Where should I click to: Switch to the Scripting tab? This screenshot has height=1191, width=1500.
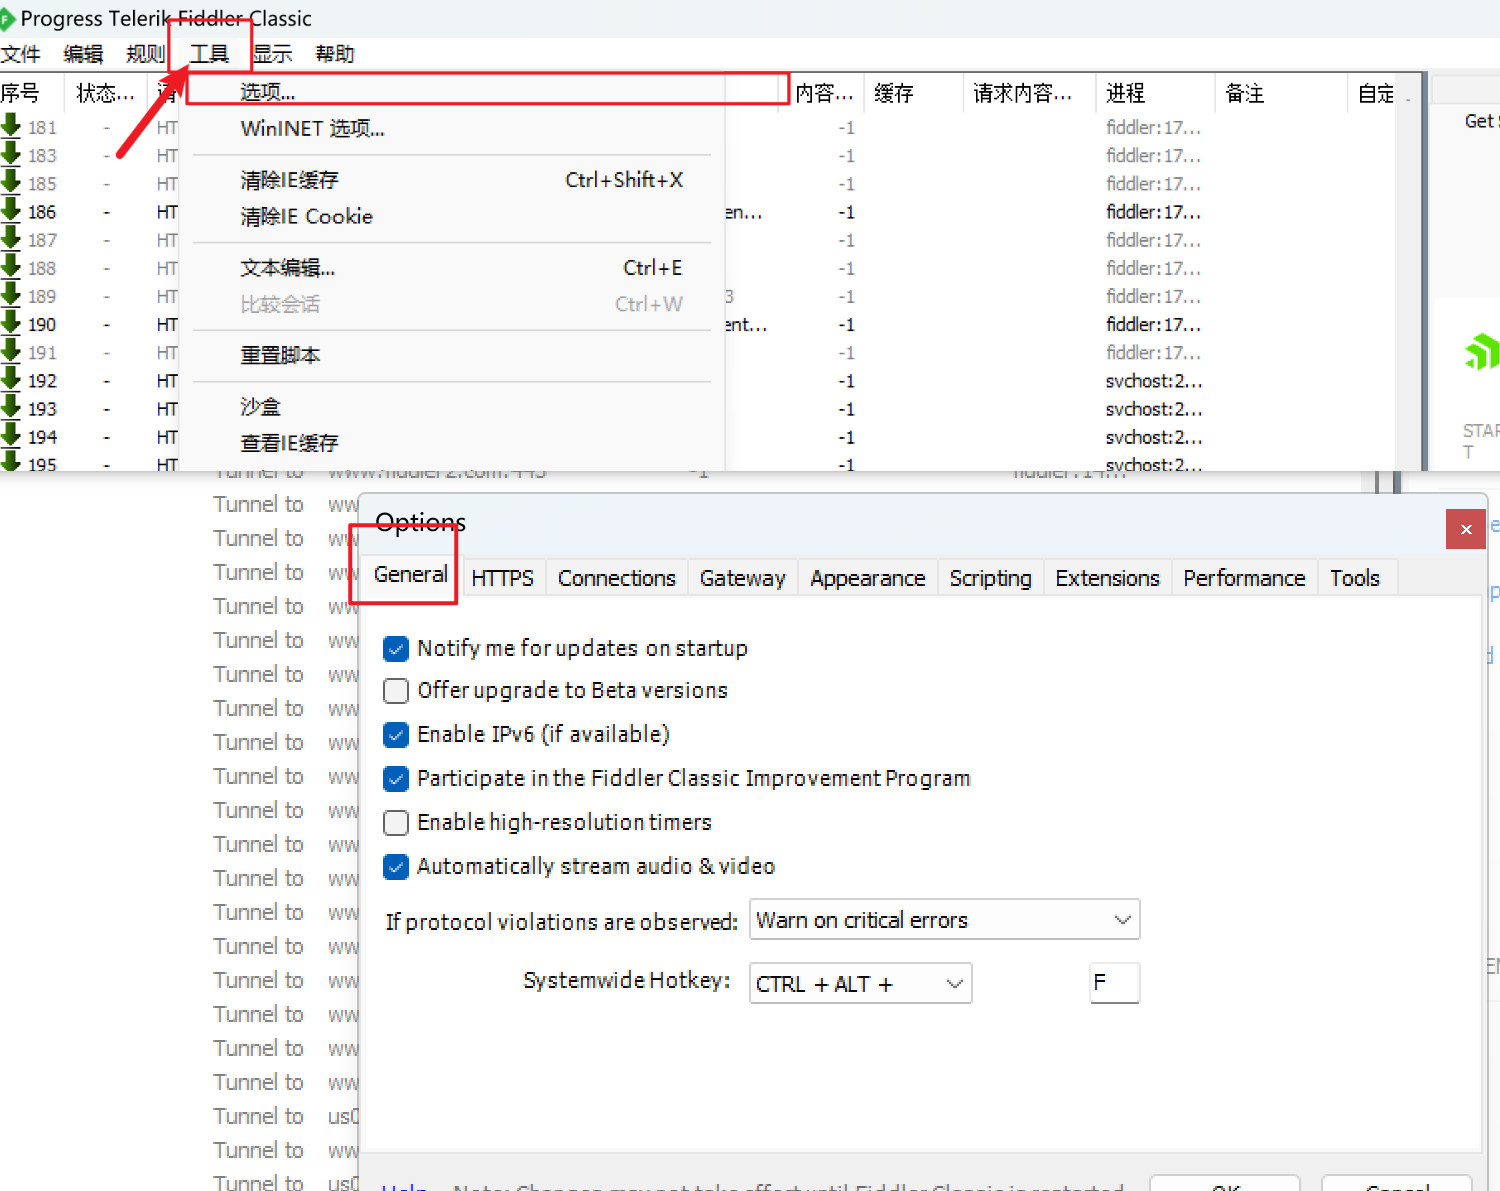coord(990,579)
